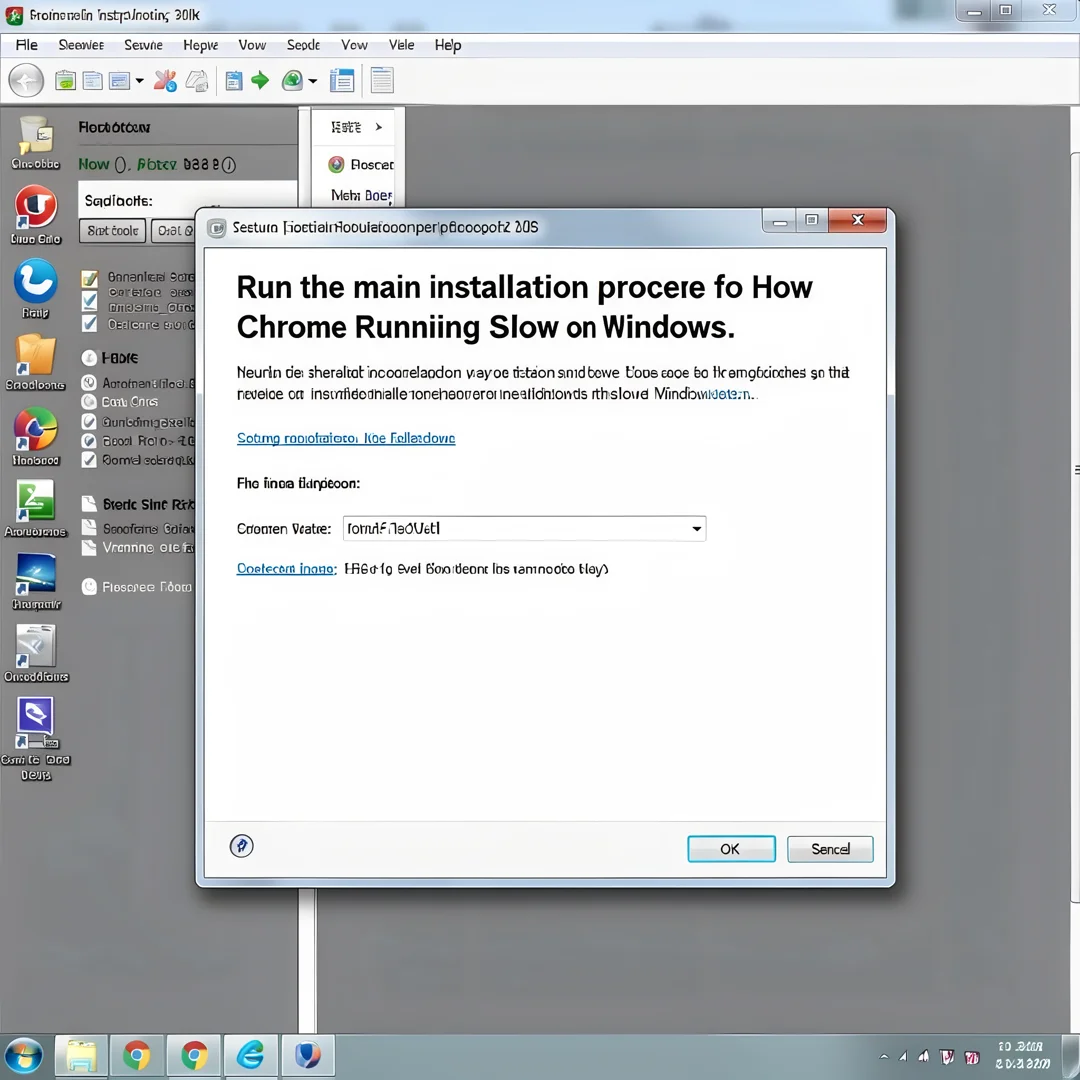Click the Vrennne document item
1080x1080 pixels.
point(138,548)
